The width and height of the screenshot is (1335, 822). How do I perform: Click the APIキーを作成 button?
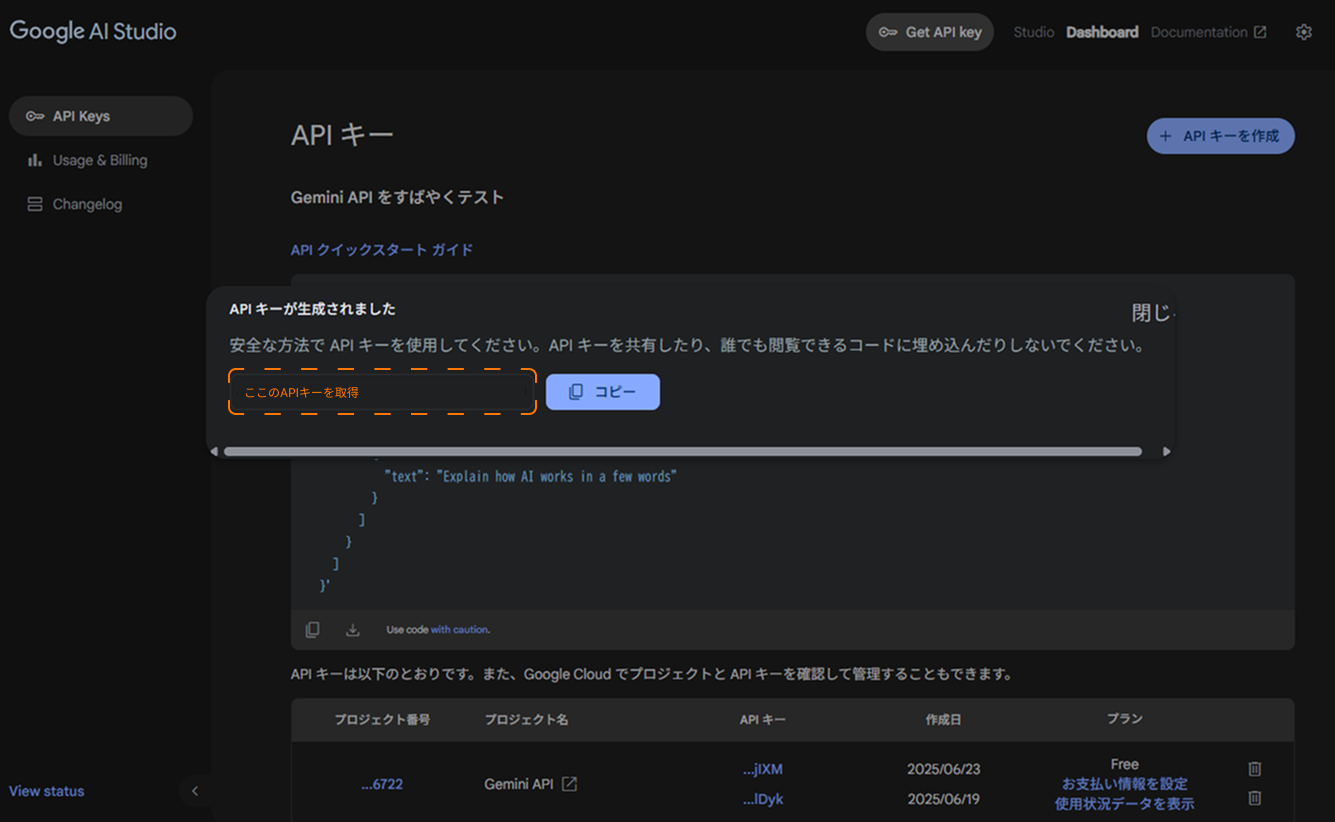pos(1220,136)
